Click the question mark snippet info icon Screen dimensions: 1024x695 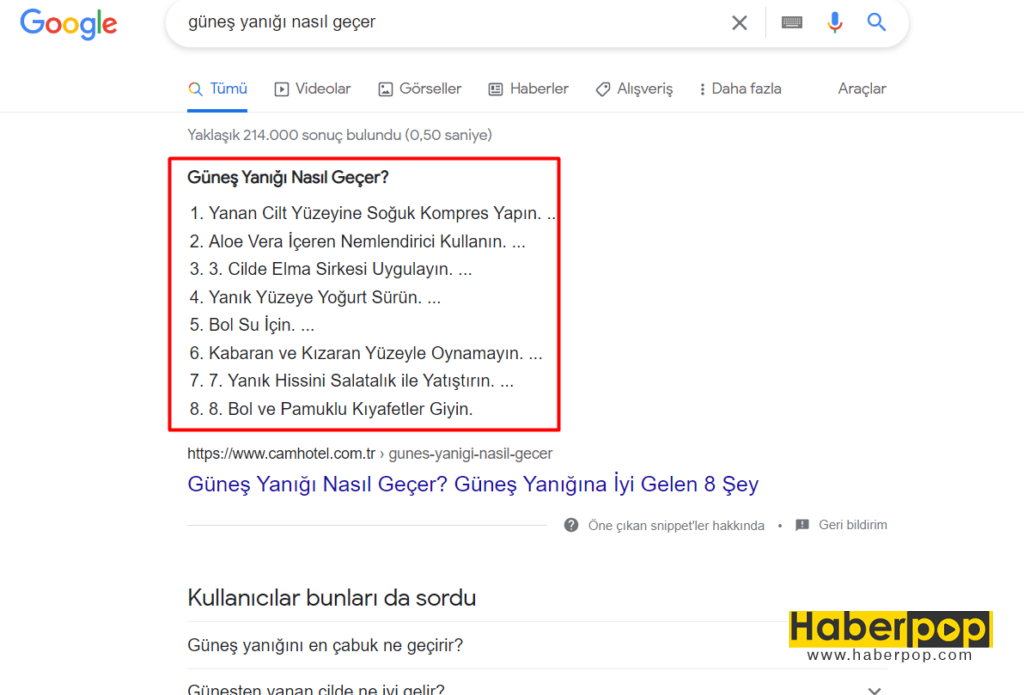571,525
